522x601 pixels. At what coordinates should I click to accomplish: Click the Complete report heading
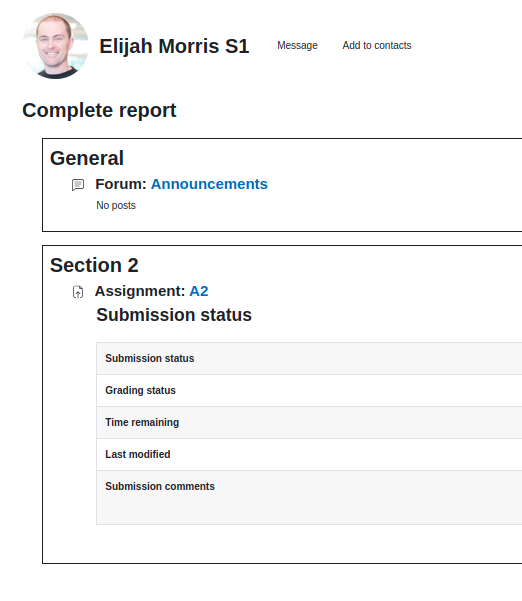(x=99, y=110)
